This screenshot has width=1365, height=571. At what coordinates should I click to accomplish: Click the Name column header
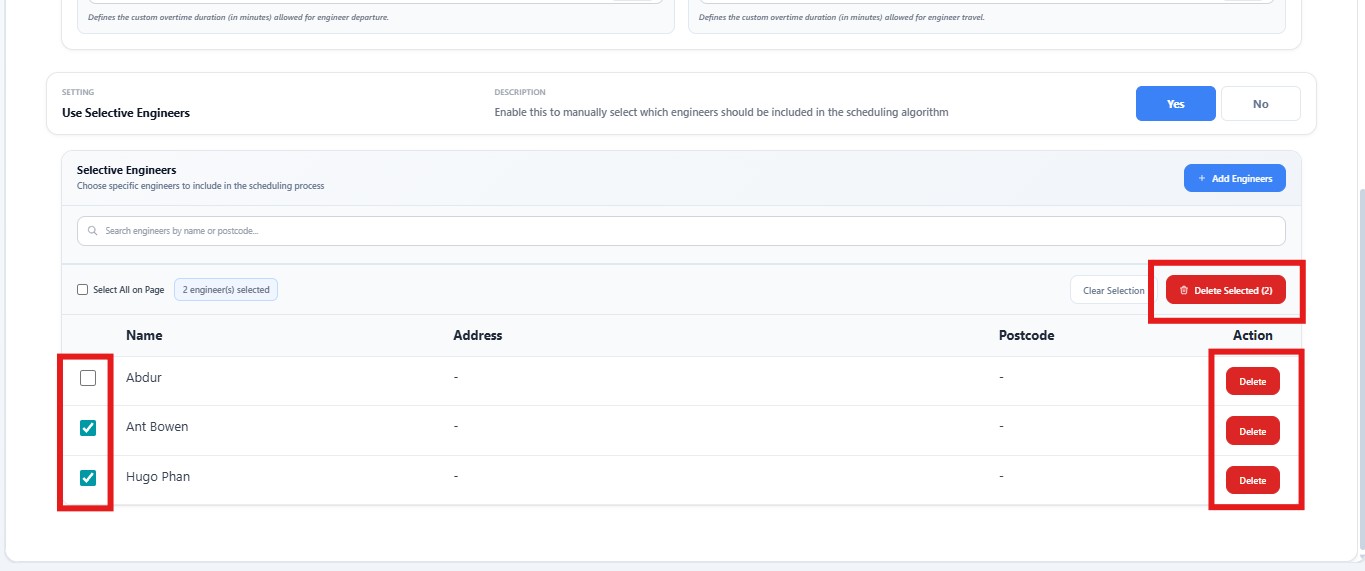coord(144,336)
